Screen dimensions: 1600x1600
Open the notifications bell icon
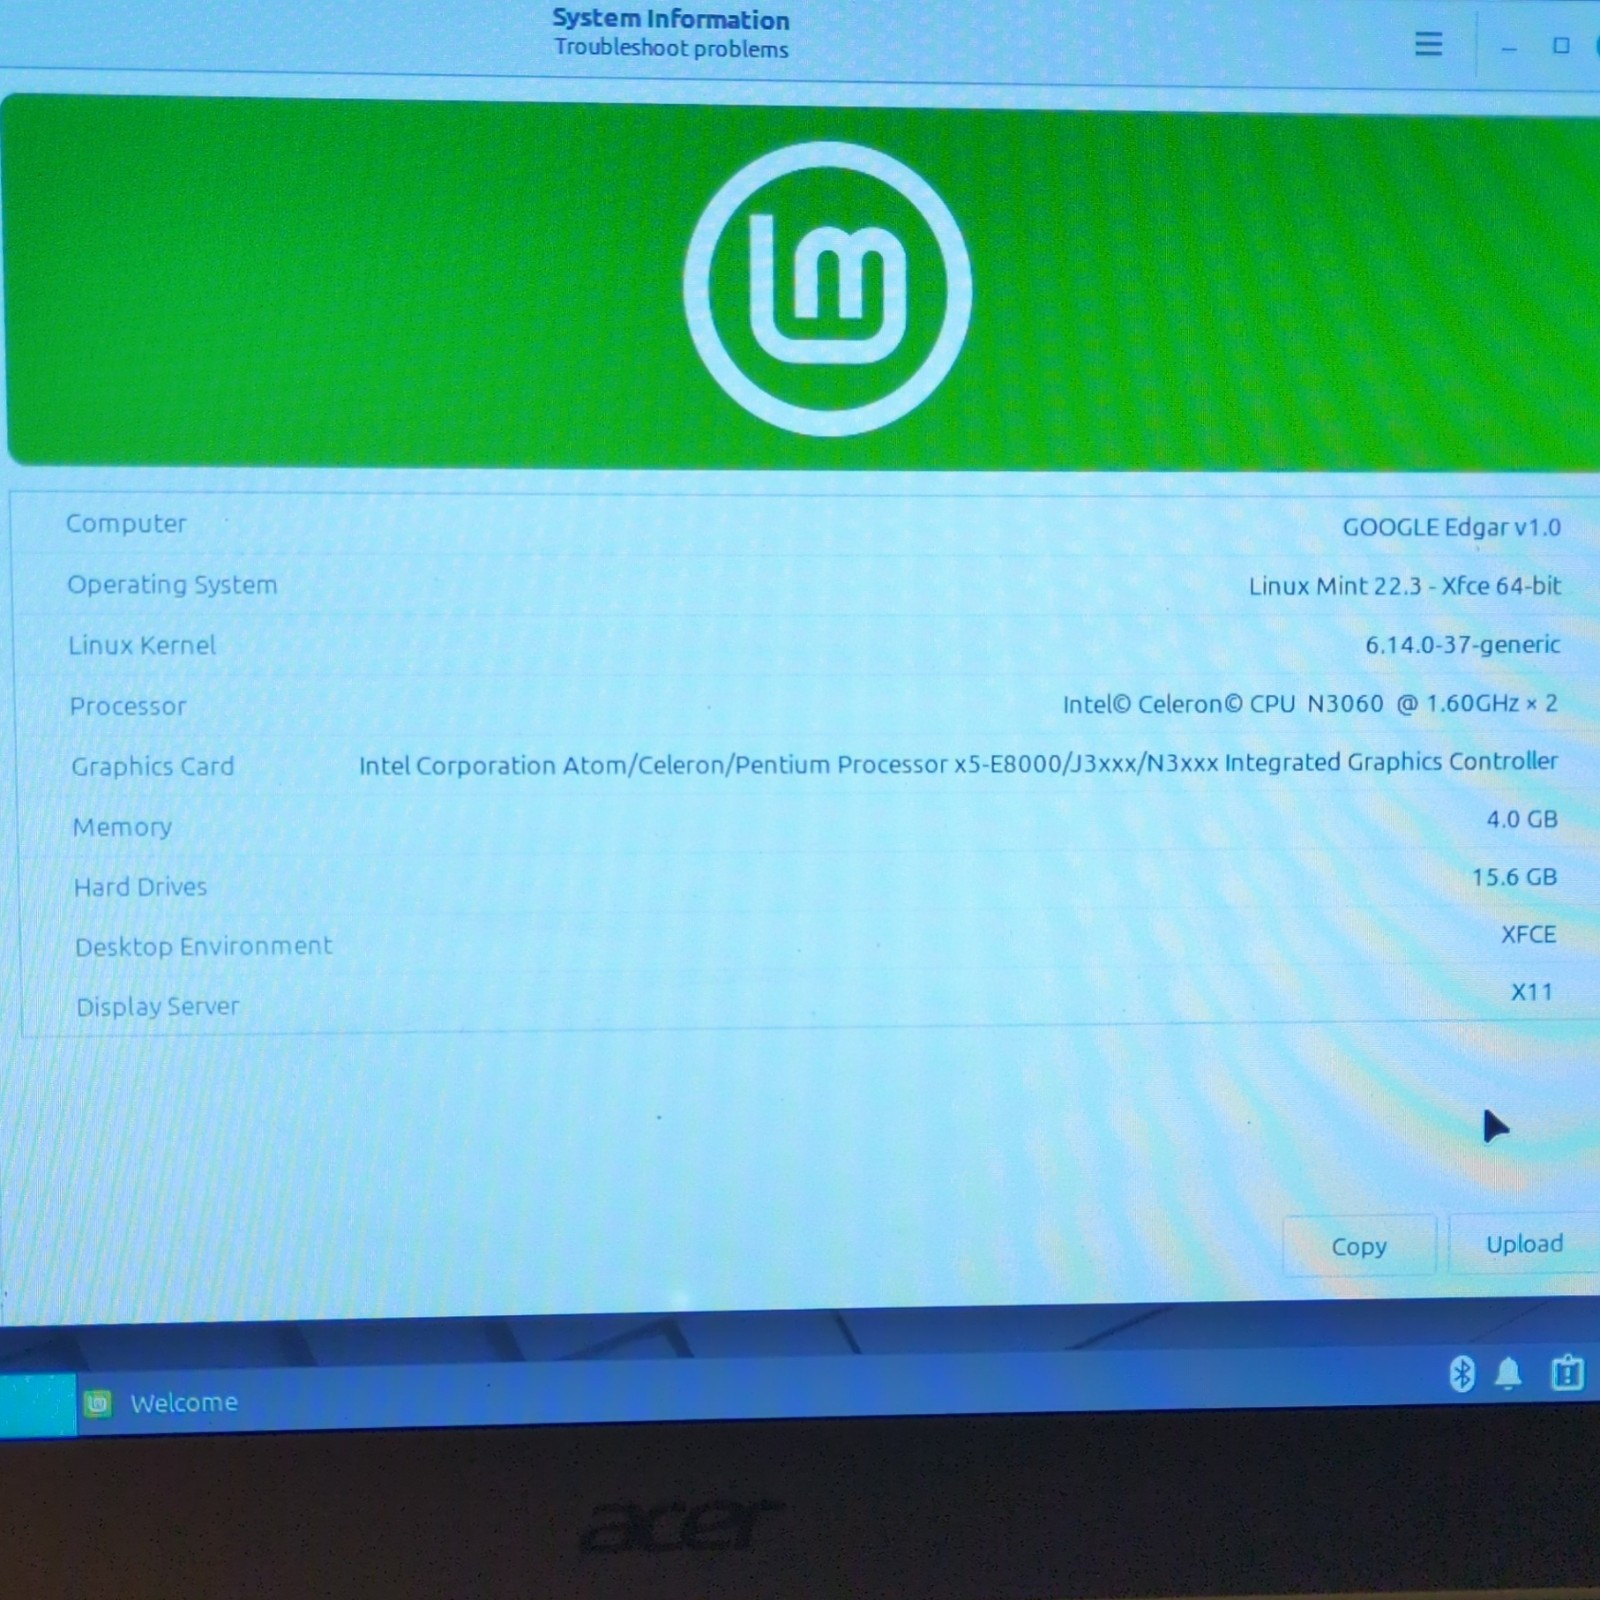[x=1508, y=1374]
